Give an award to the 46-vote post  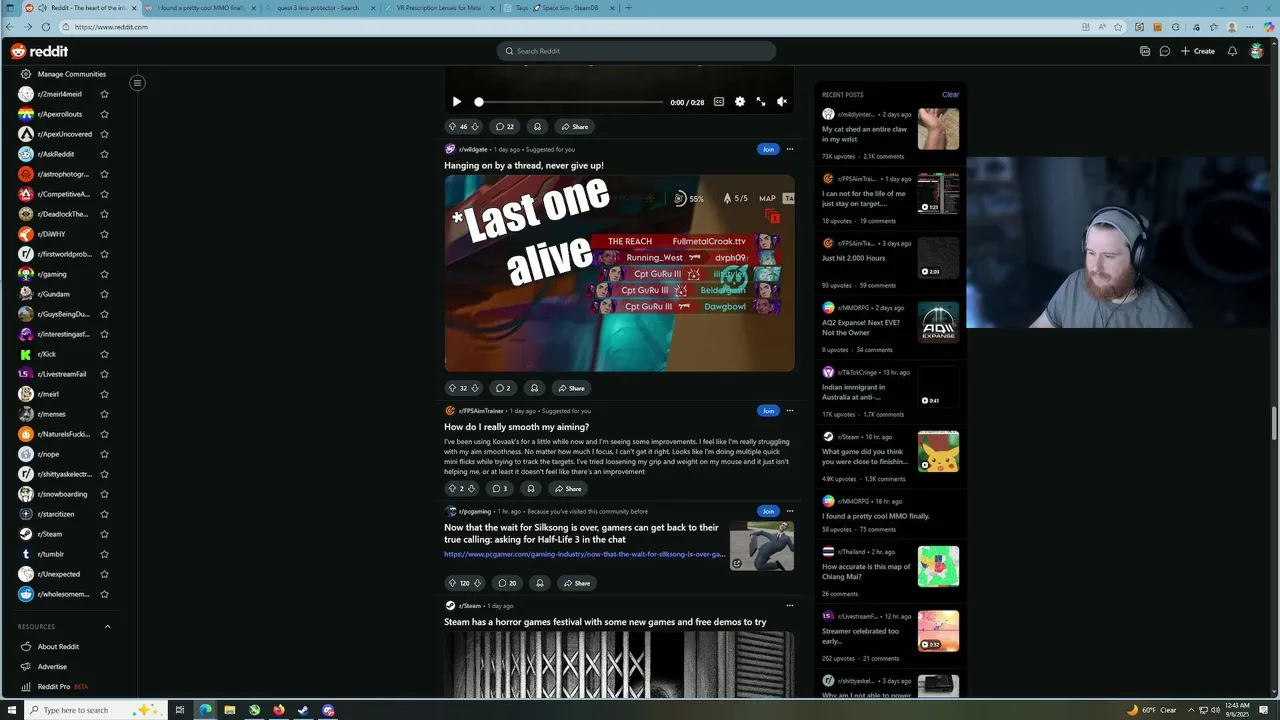pyautogui.click(x=537, y=127)
